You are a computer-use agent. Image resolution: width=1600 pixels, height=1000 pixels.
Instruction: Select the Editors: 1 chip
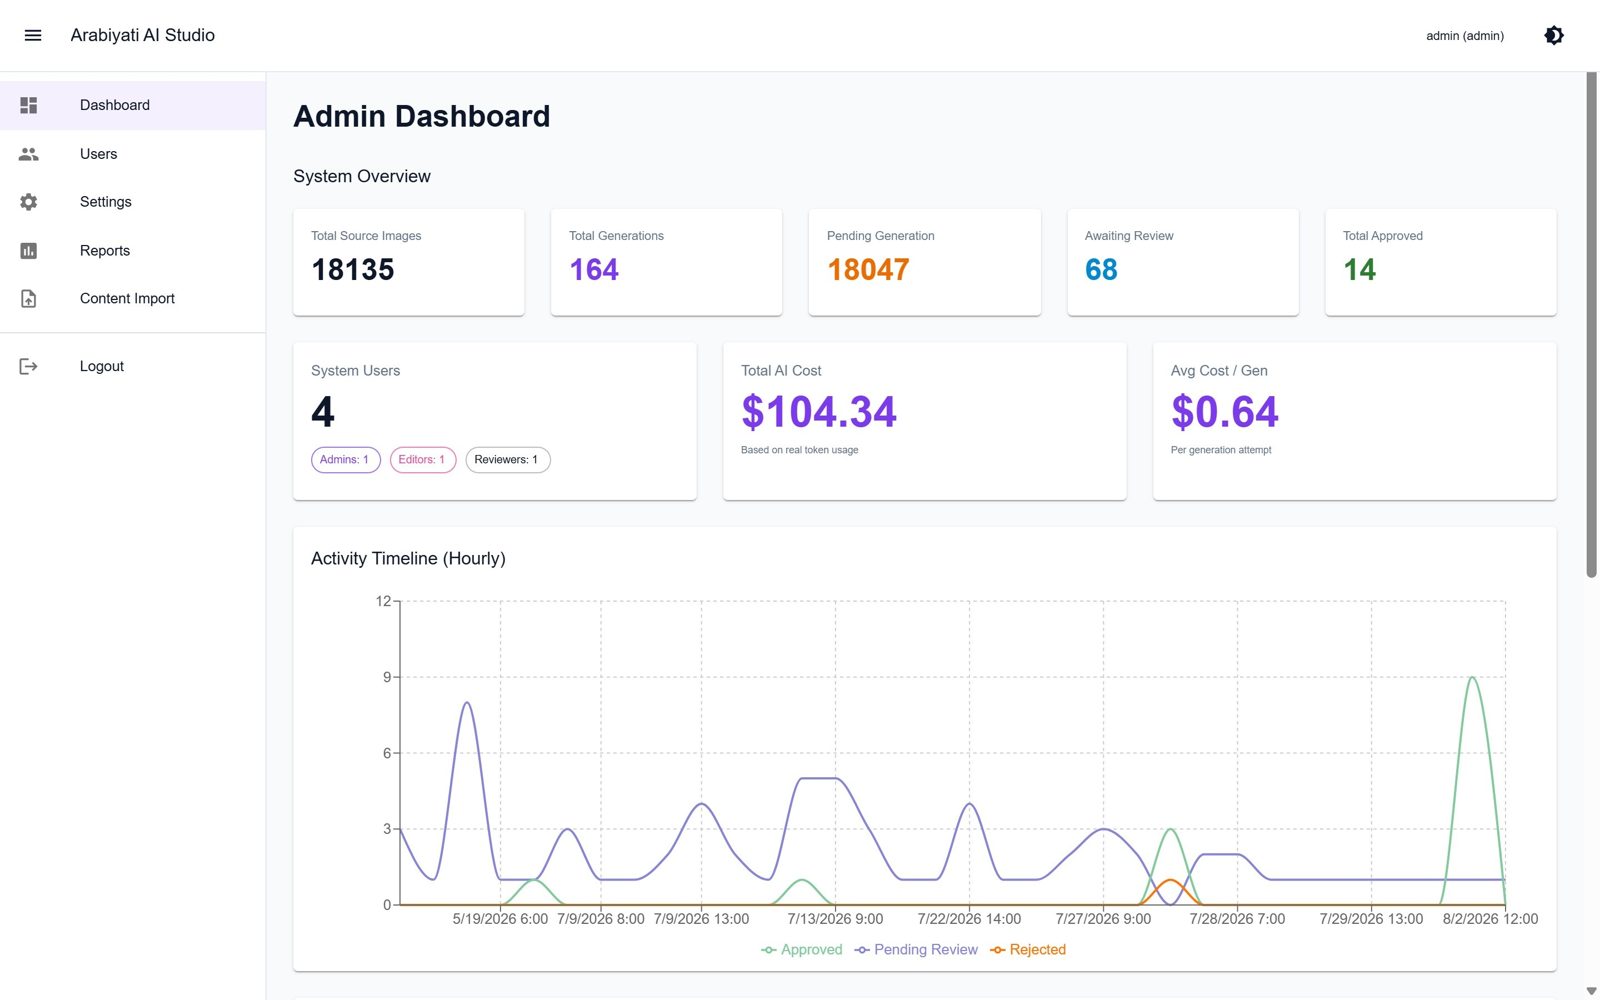[x=422, y=460]
